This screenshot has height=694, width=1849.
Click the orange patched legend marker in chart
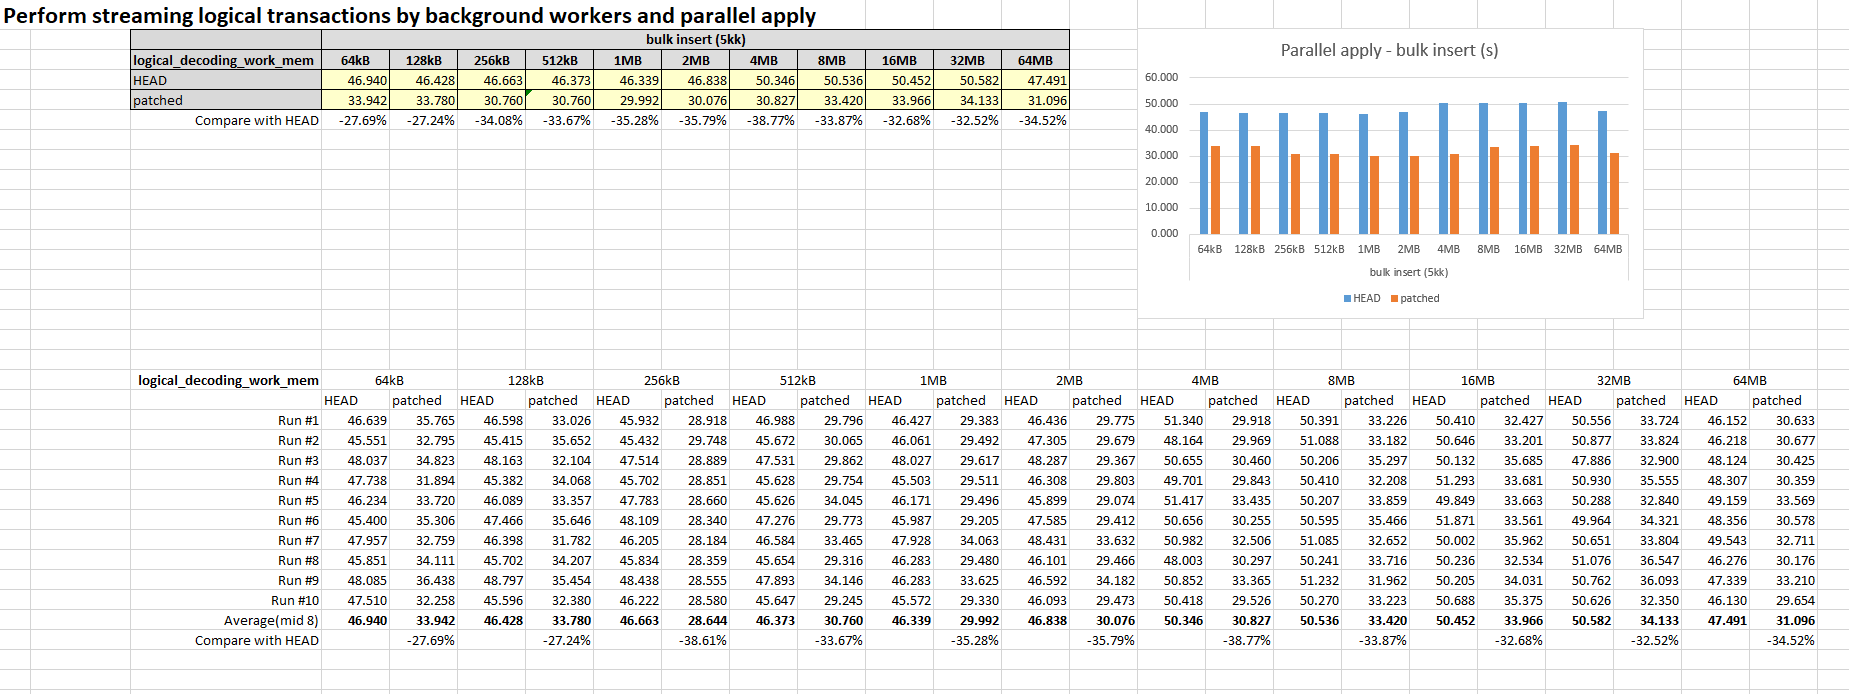1394,299
